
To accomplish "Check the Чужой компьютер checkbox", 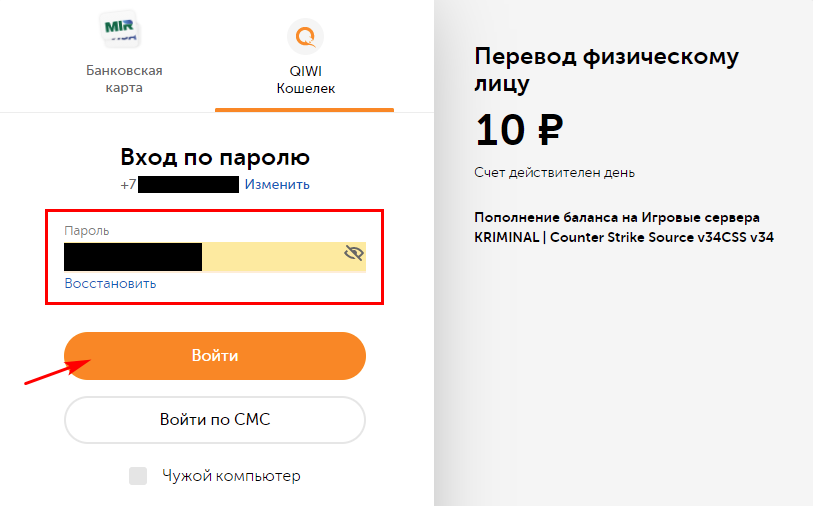I will pos(138,475).
